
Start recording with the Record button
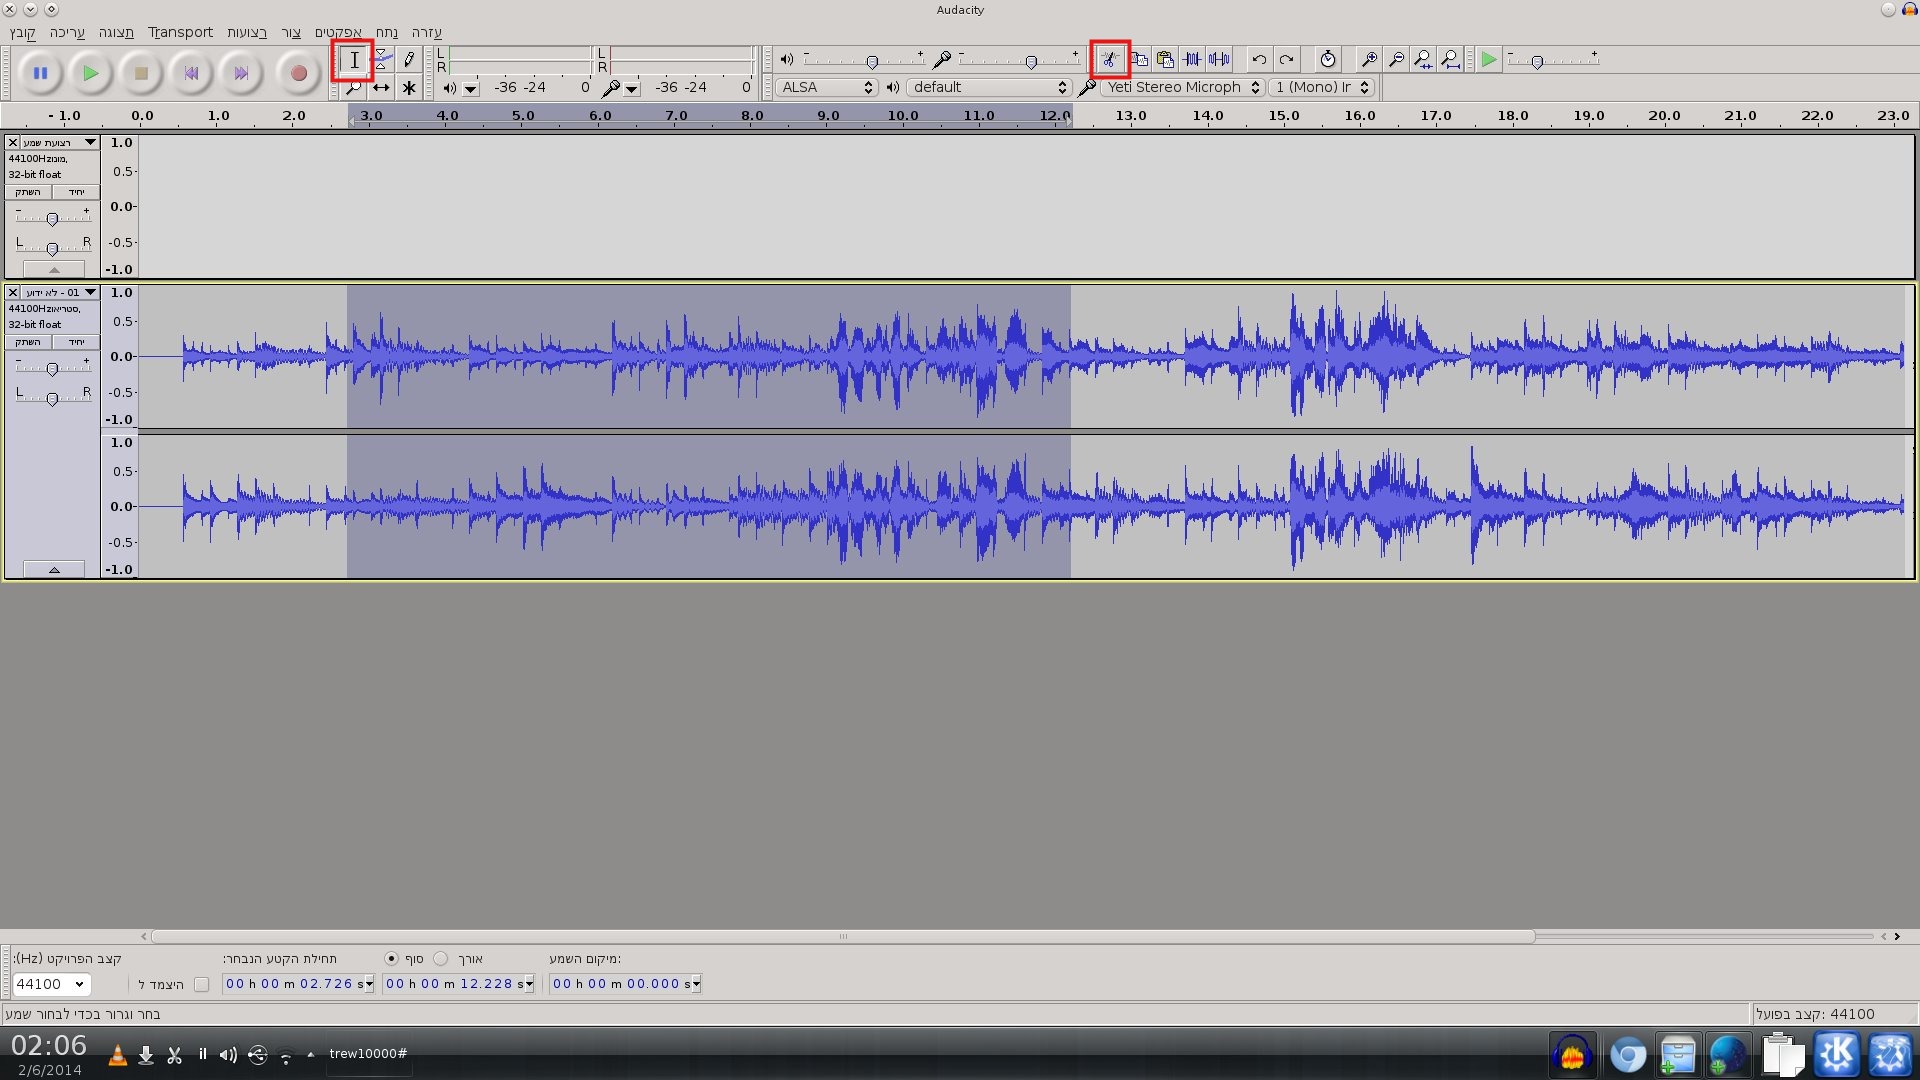pyautogui.click(x=298, y=73)
